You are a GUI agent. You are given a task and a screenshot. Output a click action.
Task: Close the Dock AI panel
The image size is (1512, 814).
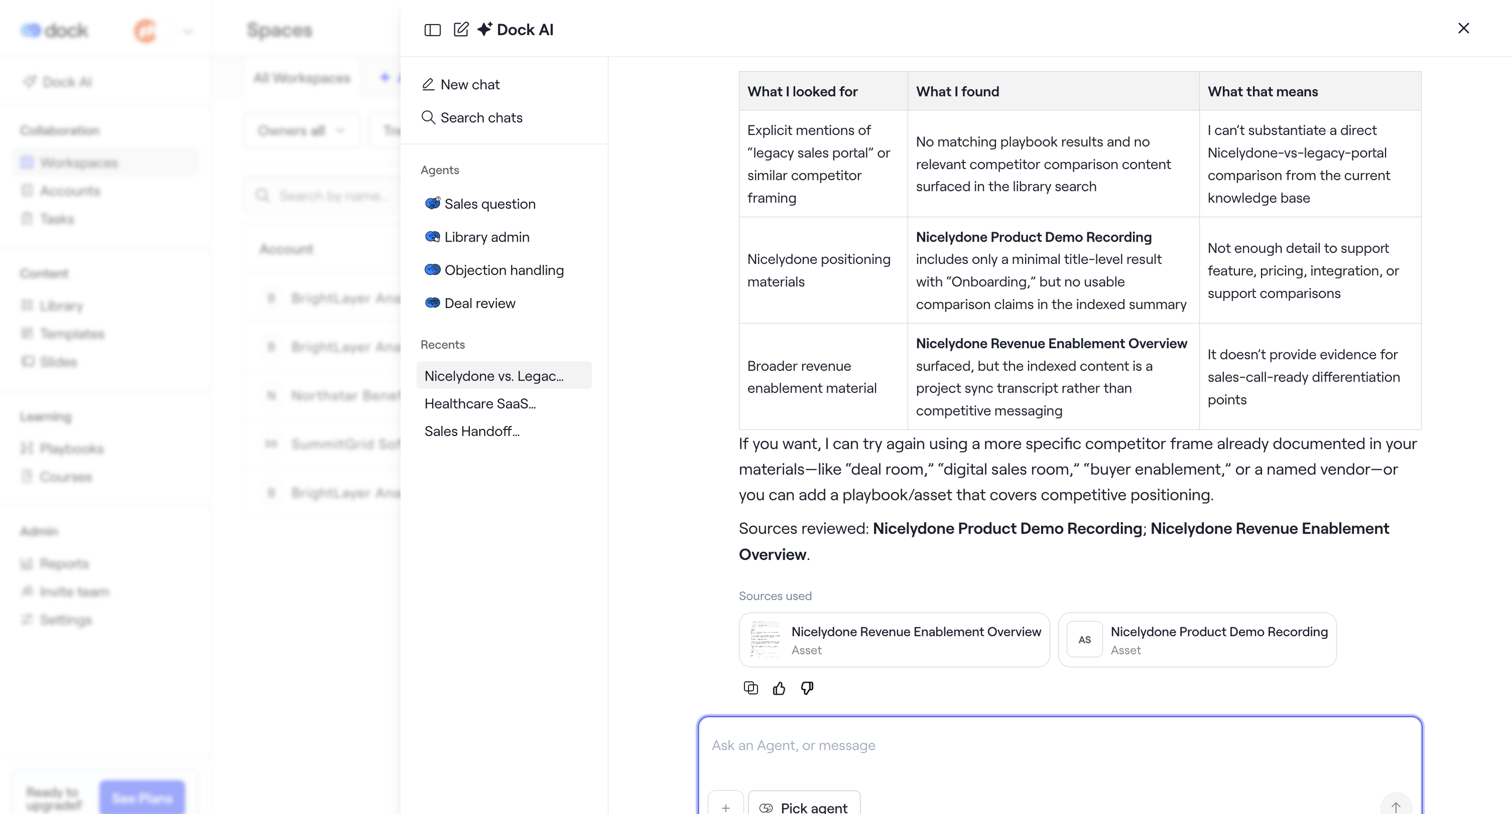click(1463, 28)
